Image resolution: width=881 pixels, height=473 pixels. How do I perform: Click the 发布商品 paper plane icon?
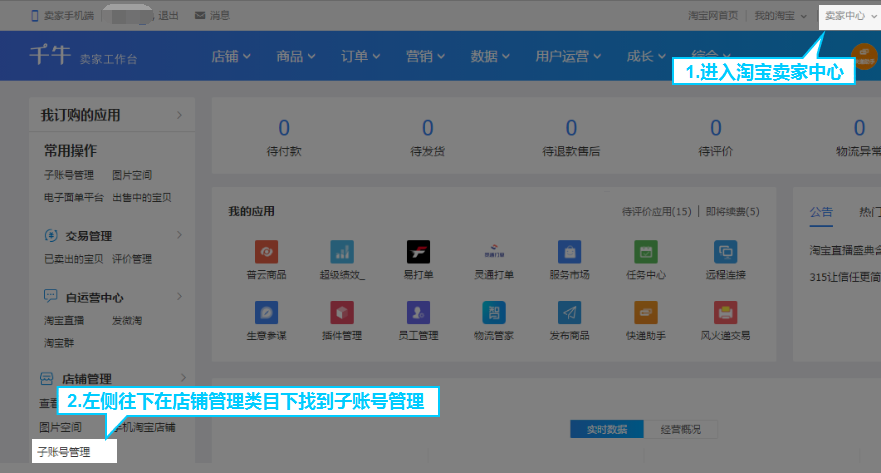pyautogui.click(x=569, y=312)
